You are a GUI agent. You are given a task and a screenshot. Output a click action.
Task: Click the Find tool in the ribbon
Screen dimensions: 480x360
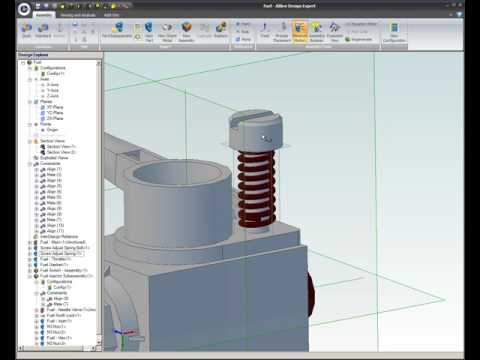click(265, 30)
